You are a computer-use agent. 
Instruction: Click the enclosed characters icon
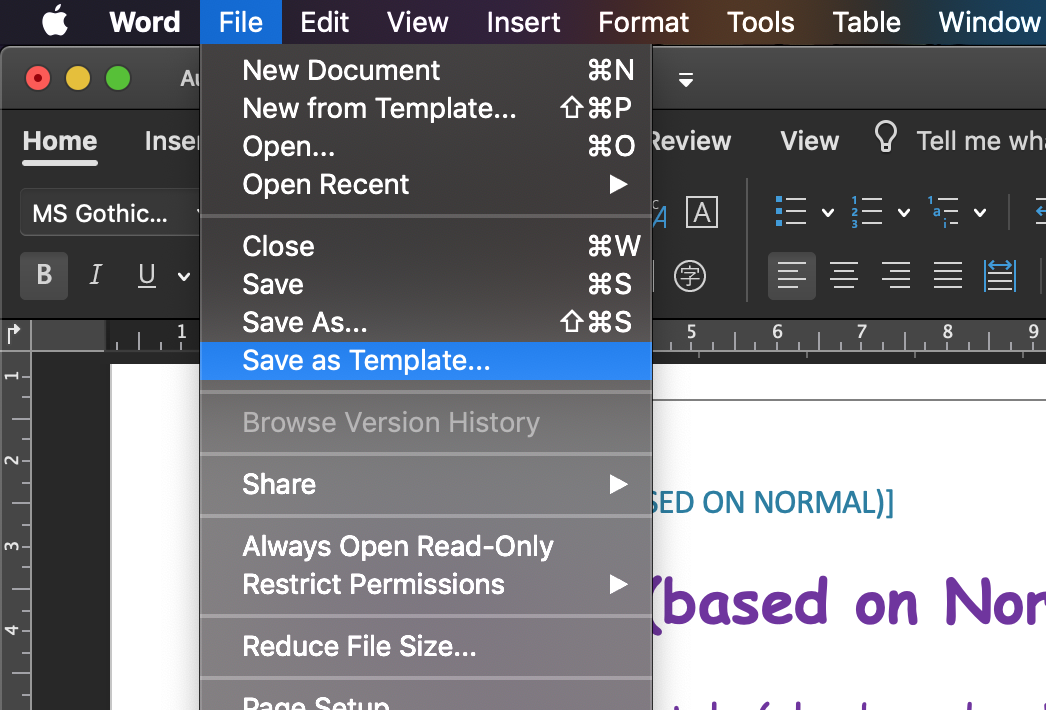(690, 276)
